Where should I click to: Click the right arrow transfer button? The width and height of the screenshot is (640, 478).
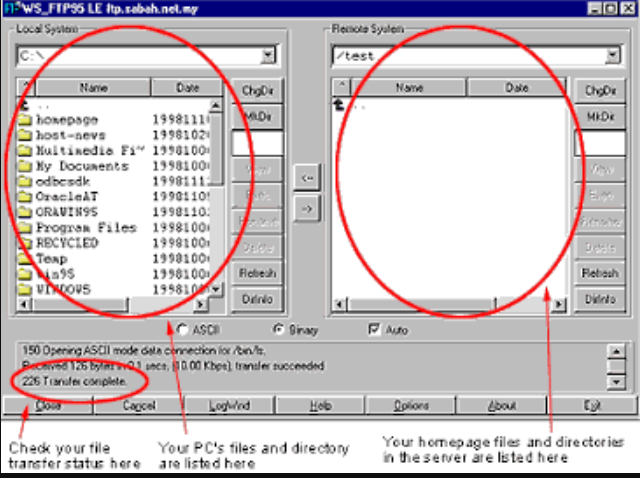point(308,209)
